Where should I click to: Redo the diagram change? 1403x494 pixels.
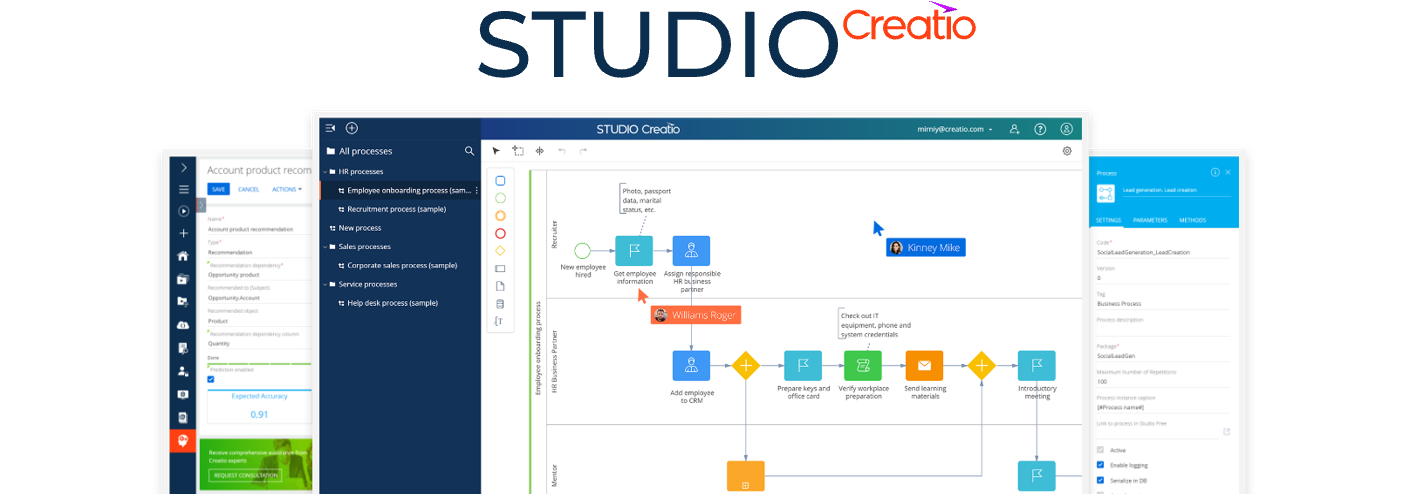click(583, 151)
